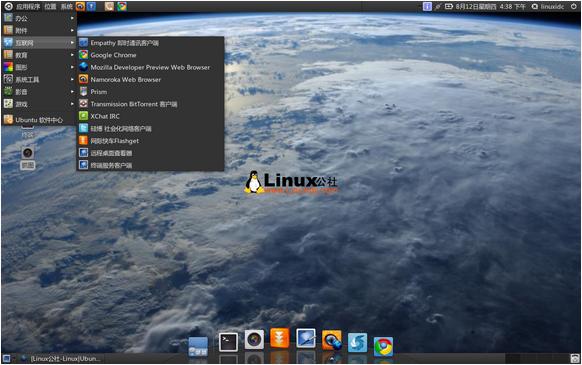The width and height of the screenshot is (582, 365).
Task: Open the blue help icon in top panel
Action: (91, 6)
